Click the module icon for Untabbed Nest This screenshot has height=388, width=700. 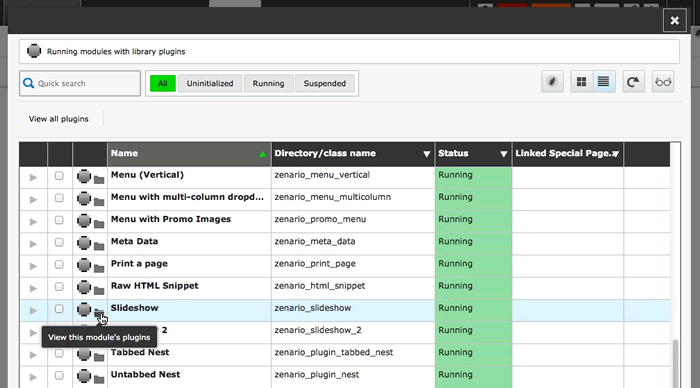pyautogui.click(x=84, y=376)
